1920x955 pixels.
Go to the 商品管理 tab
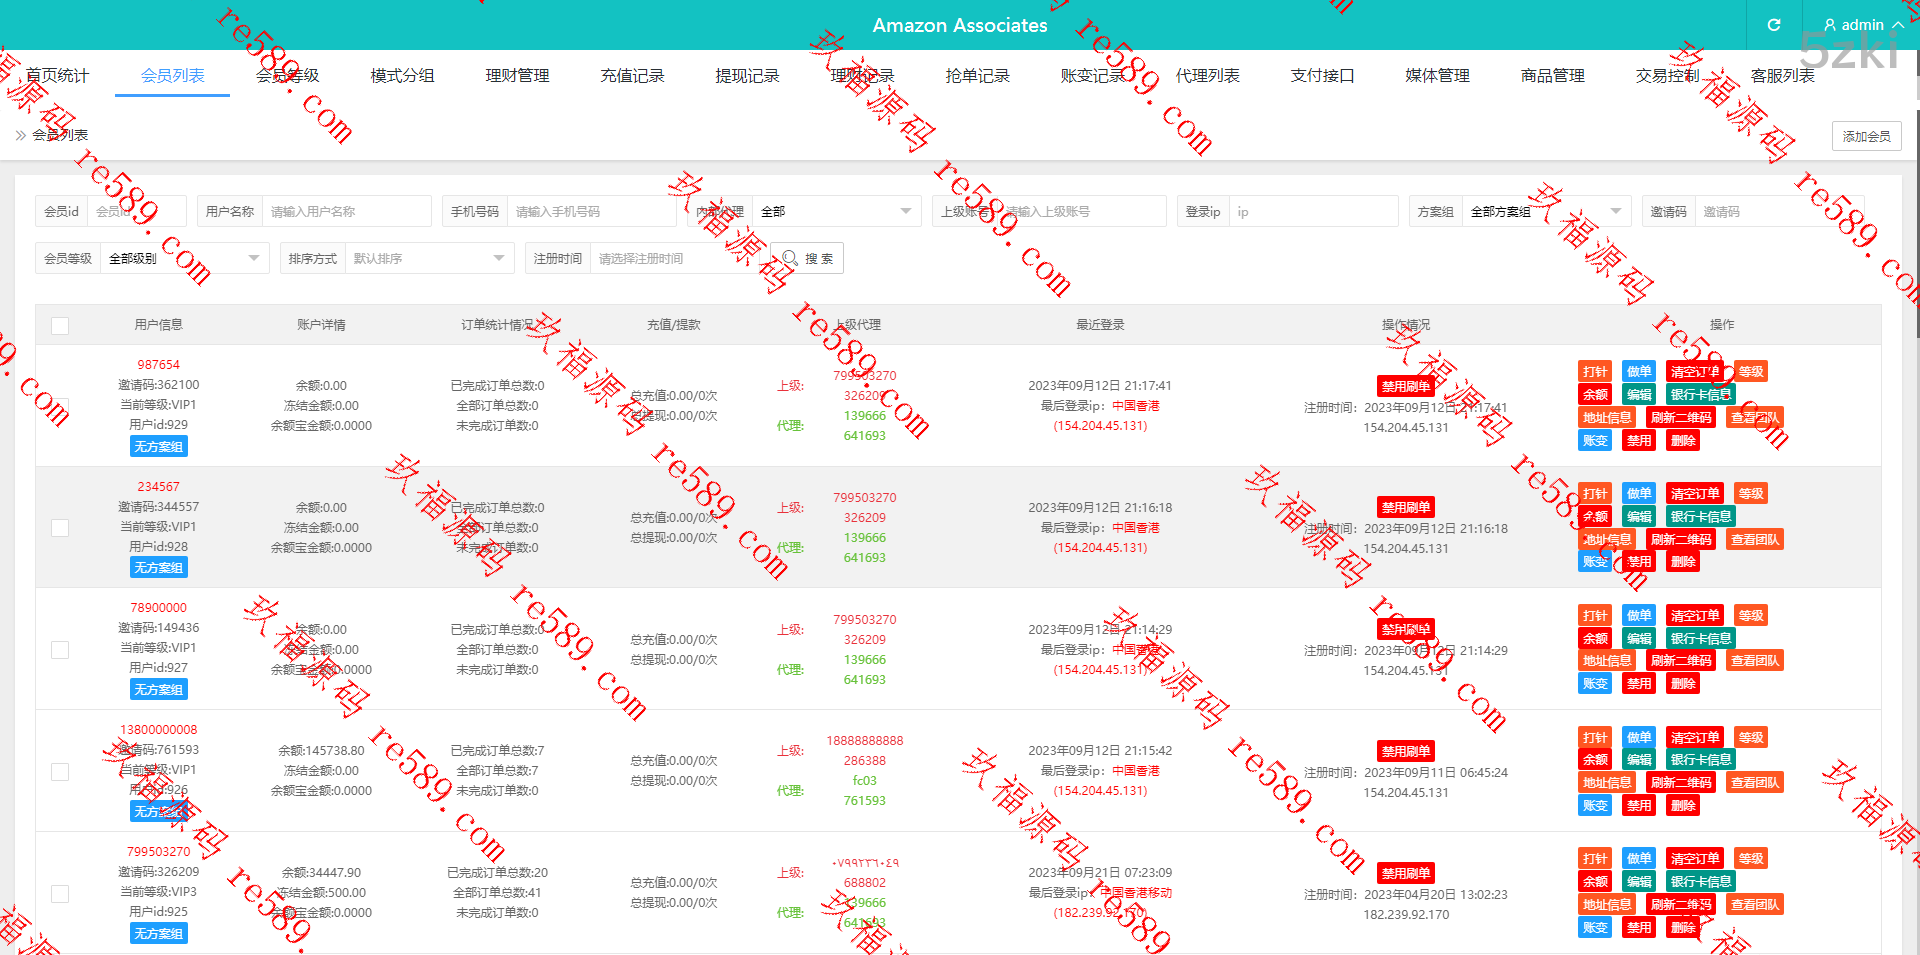1552,76
